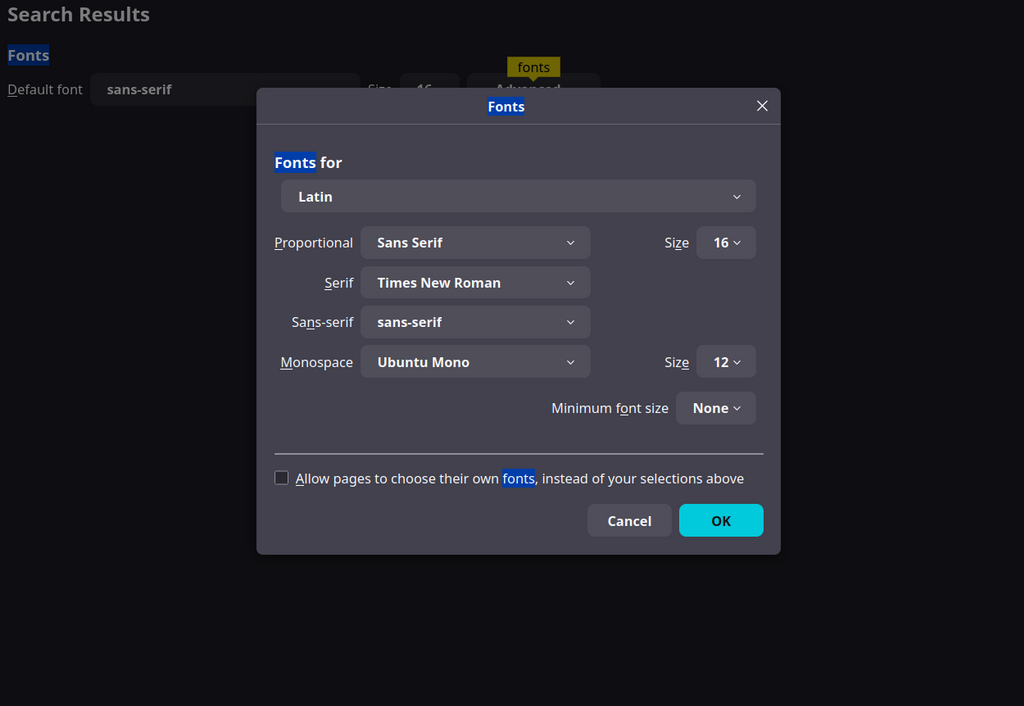Click the Proportional label
The height and width of the screenshot is (706, 1024).
pos(313,243)
